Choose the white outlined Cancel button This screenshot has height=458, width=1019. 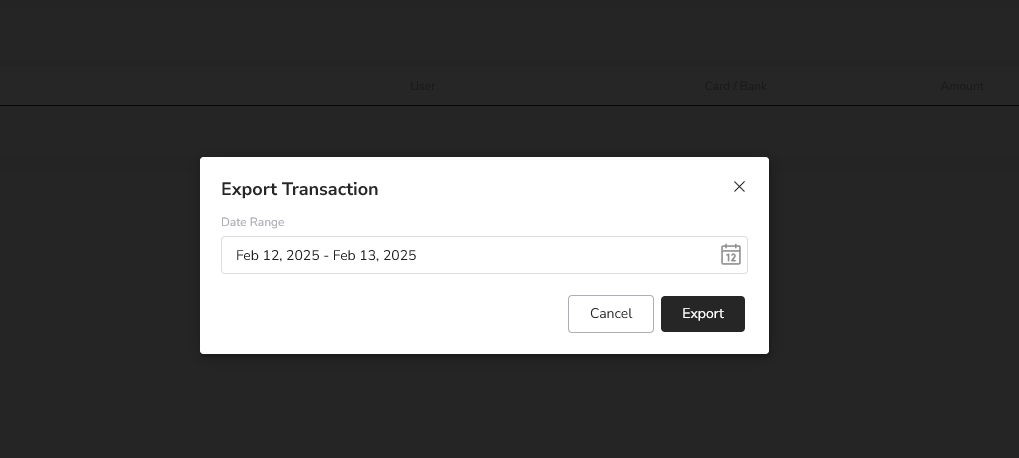click(611, 314)
